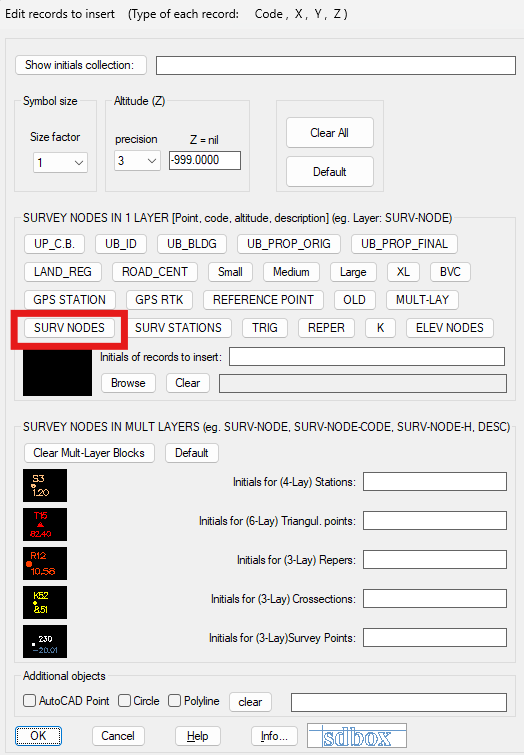The height and width of the screenshot is (755, 524).
Task: Open the Size factor dropdown
Action: 60,162
